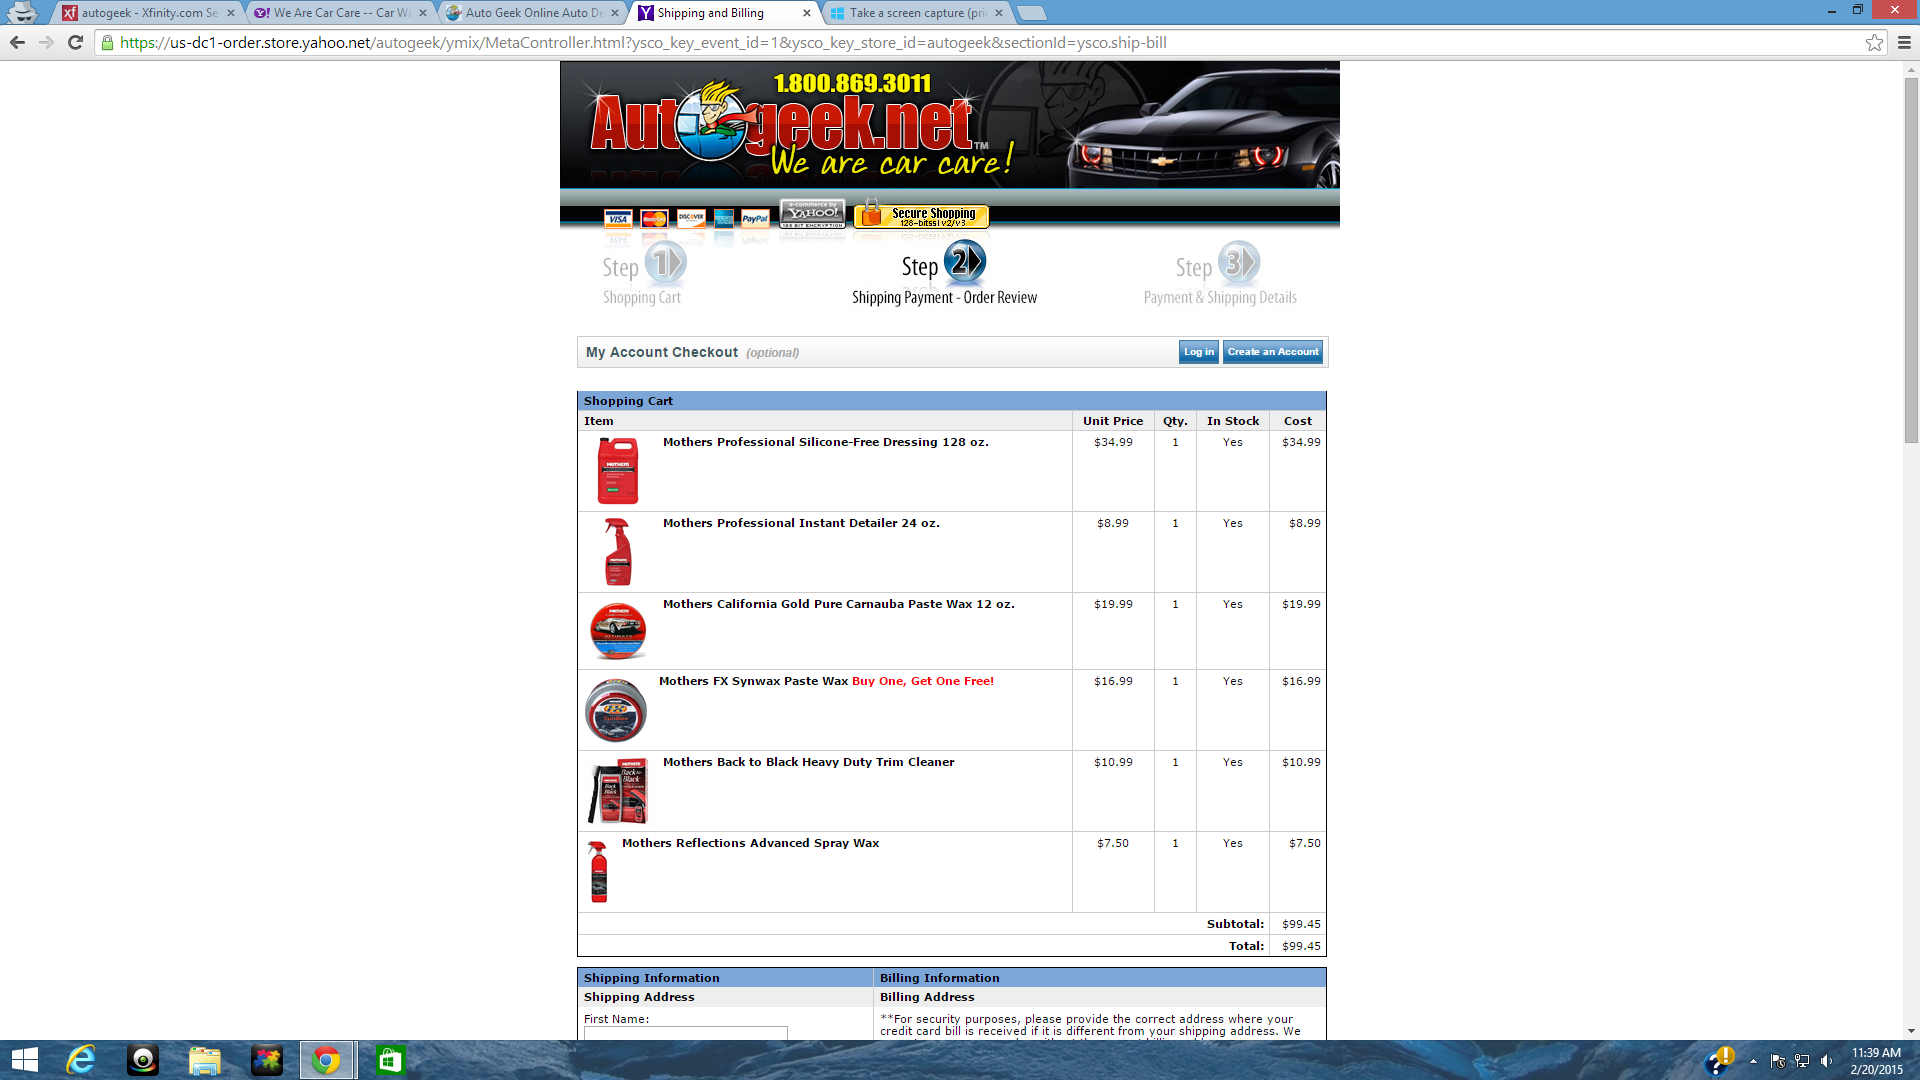Click the Autogeek.net logo
This screenshot has width=1920, height=1080.
790,125
